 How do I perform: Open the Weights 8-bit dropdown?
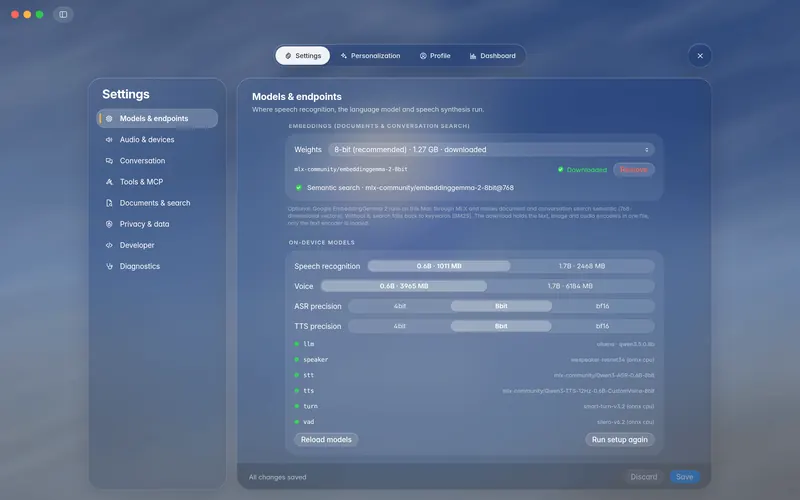491,149
